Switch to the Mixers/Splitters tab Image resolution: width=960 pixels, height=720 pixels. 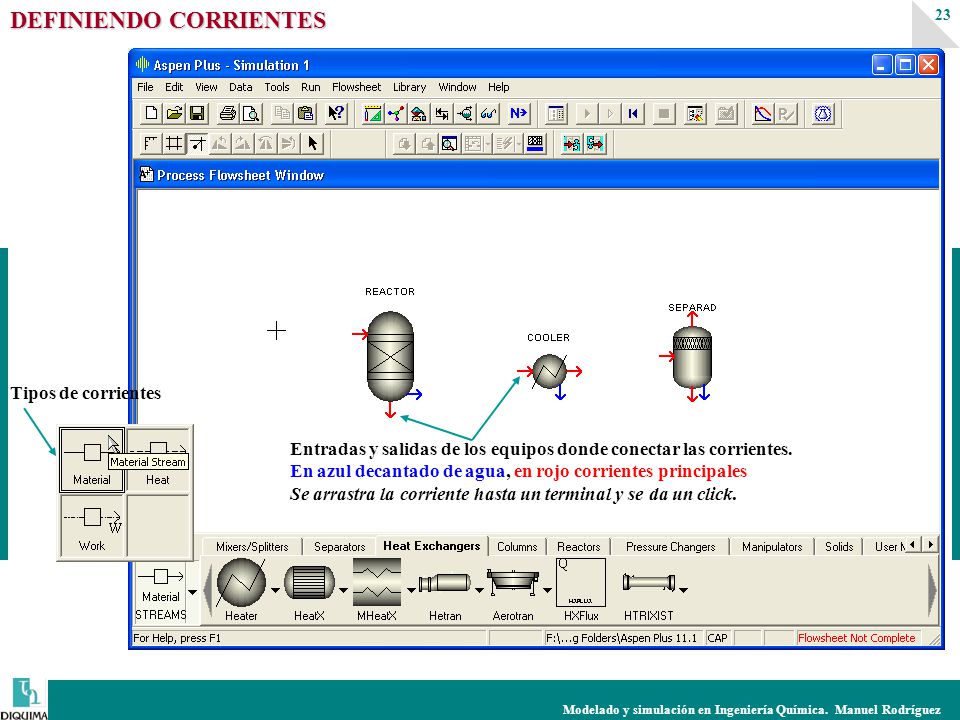252,547
